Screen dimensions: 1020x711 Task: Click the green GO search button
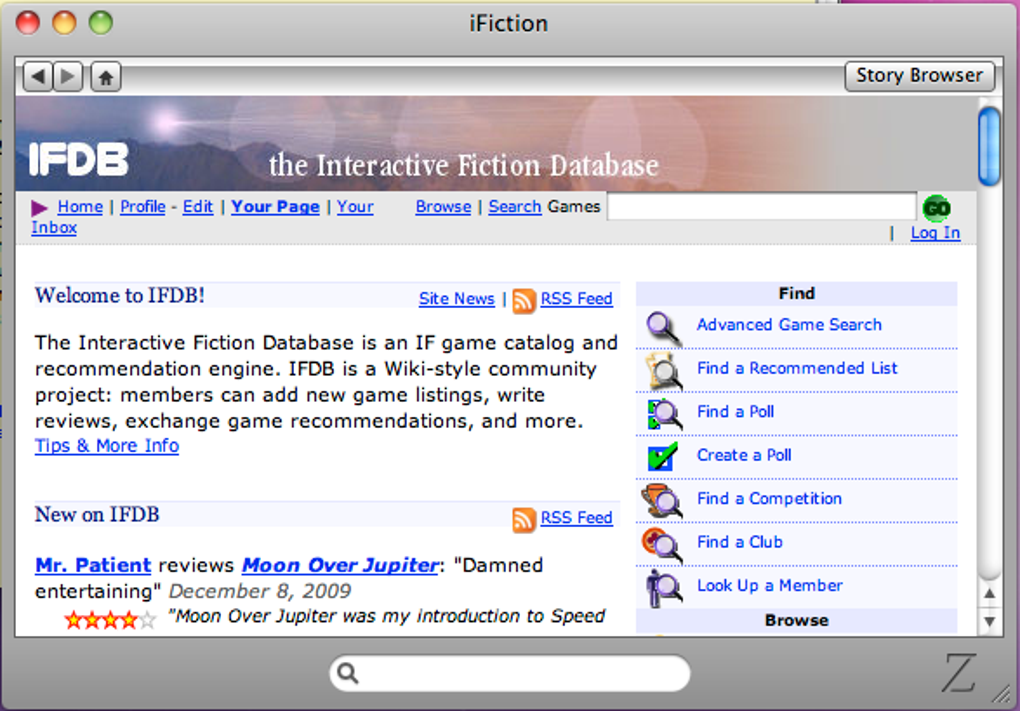[x=936, y=208]
